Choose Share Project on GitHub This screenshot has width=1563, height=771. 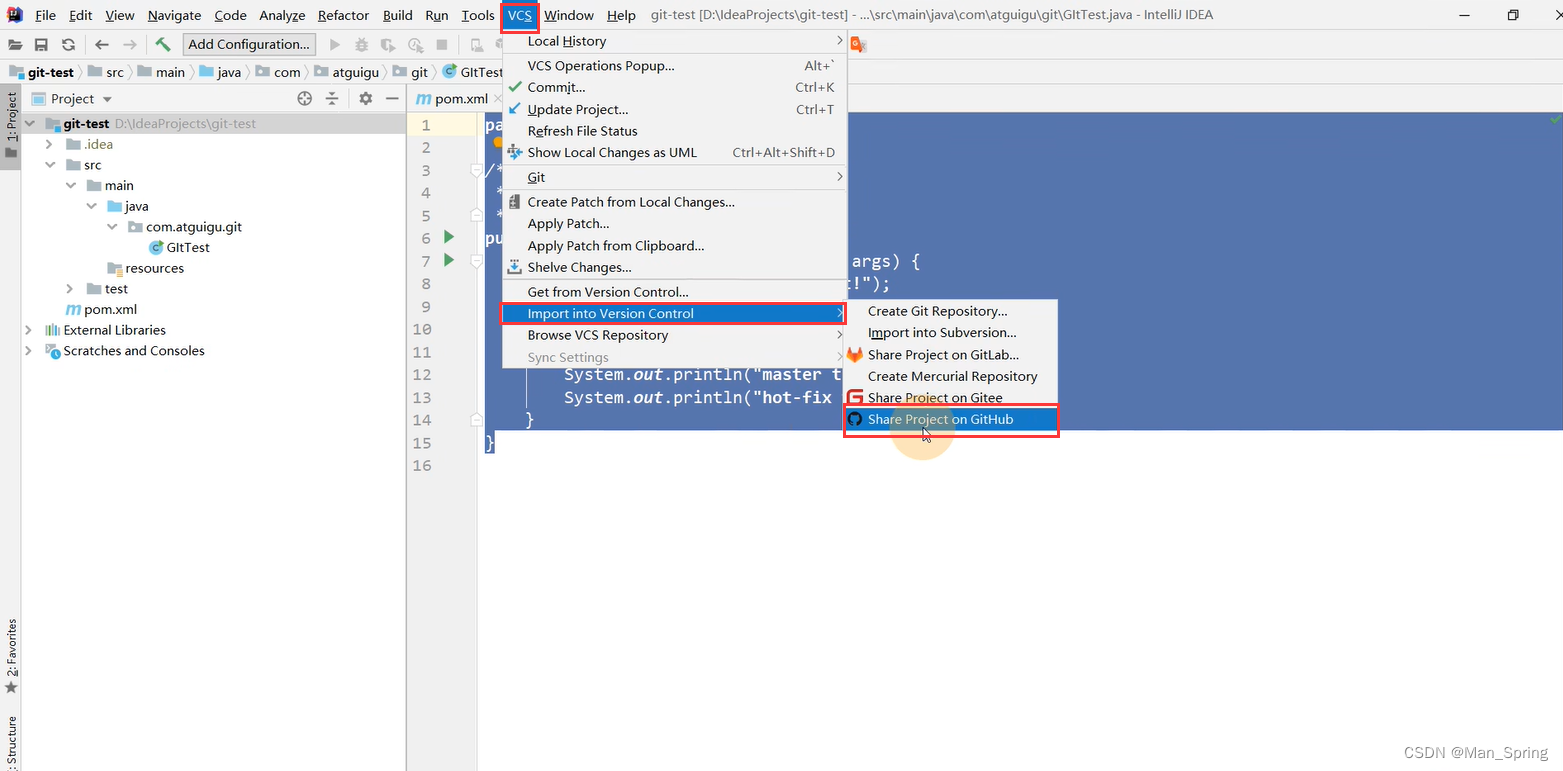pos(950,419)
